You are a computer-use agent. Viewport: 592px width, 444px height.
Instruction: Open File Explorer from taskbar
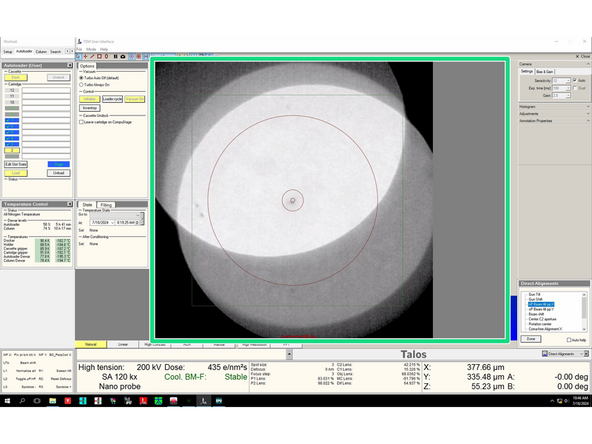52,401
